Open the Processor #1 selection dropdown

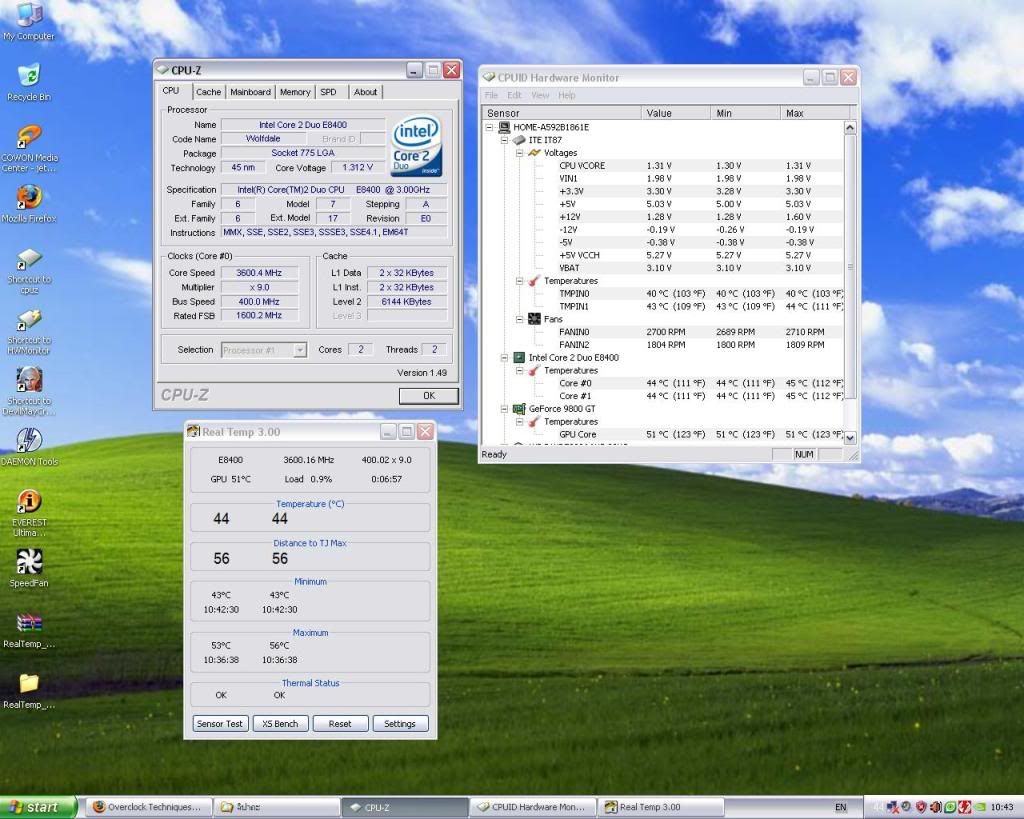299,350
